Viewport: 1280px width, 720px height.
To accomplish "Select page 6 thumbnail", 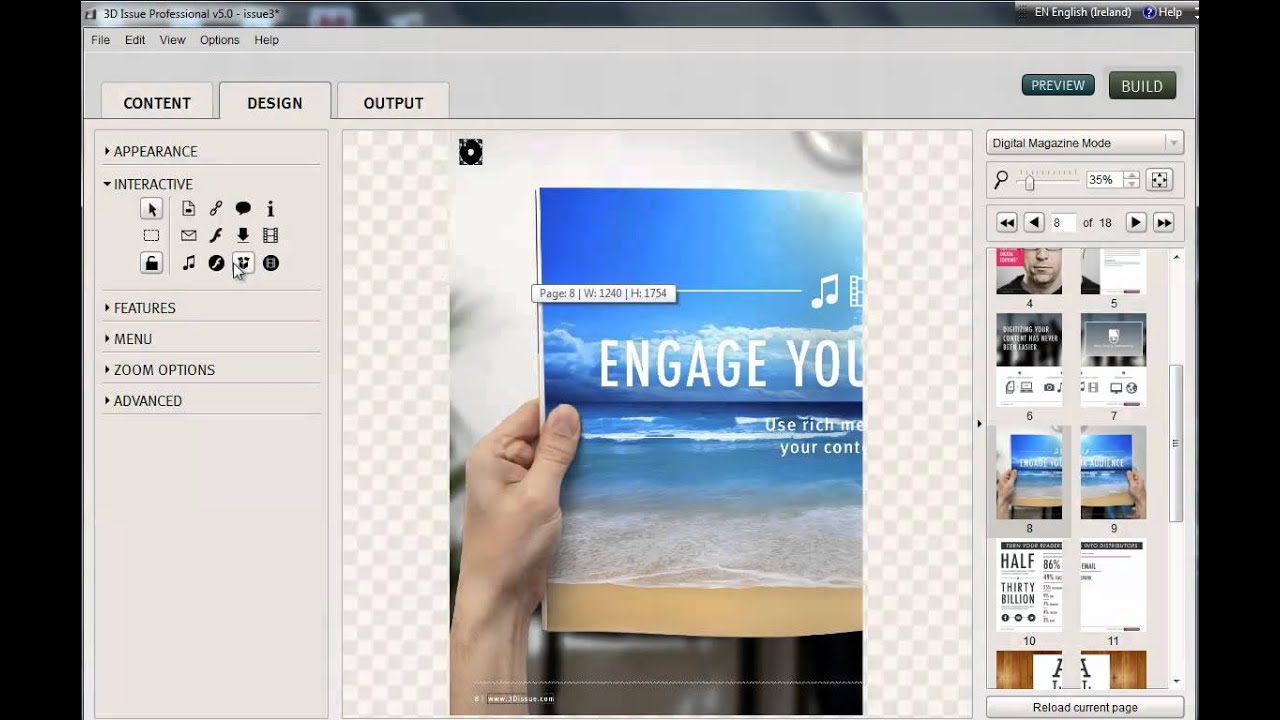I will click(1029, 360).
